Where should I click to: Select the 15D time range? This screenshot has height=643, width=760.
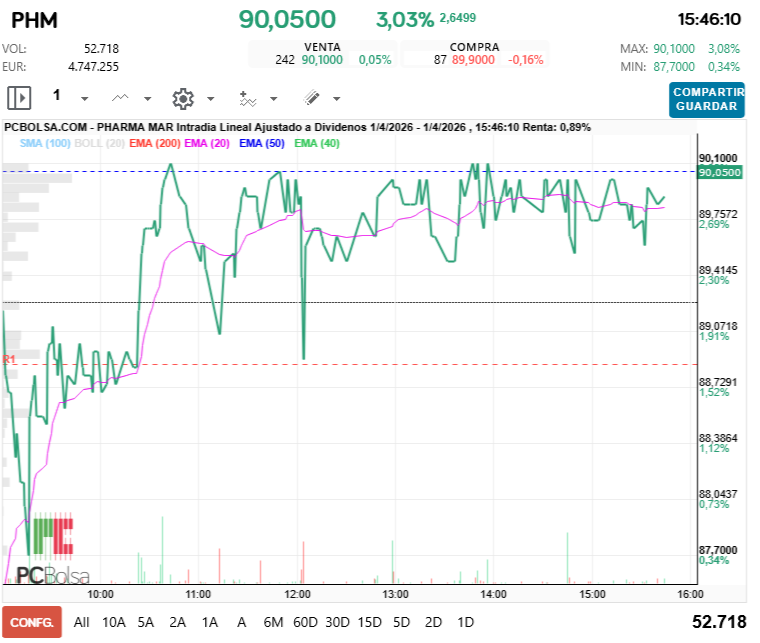point(370,622)
